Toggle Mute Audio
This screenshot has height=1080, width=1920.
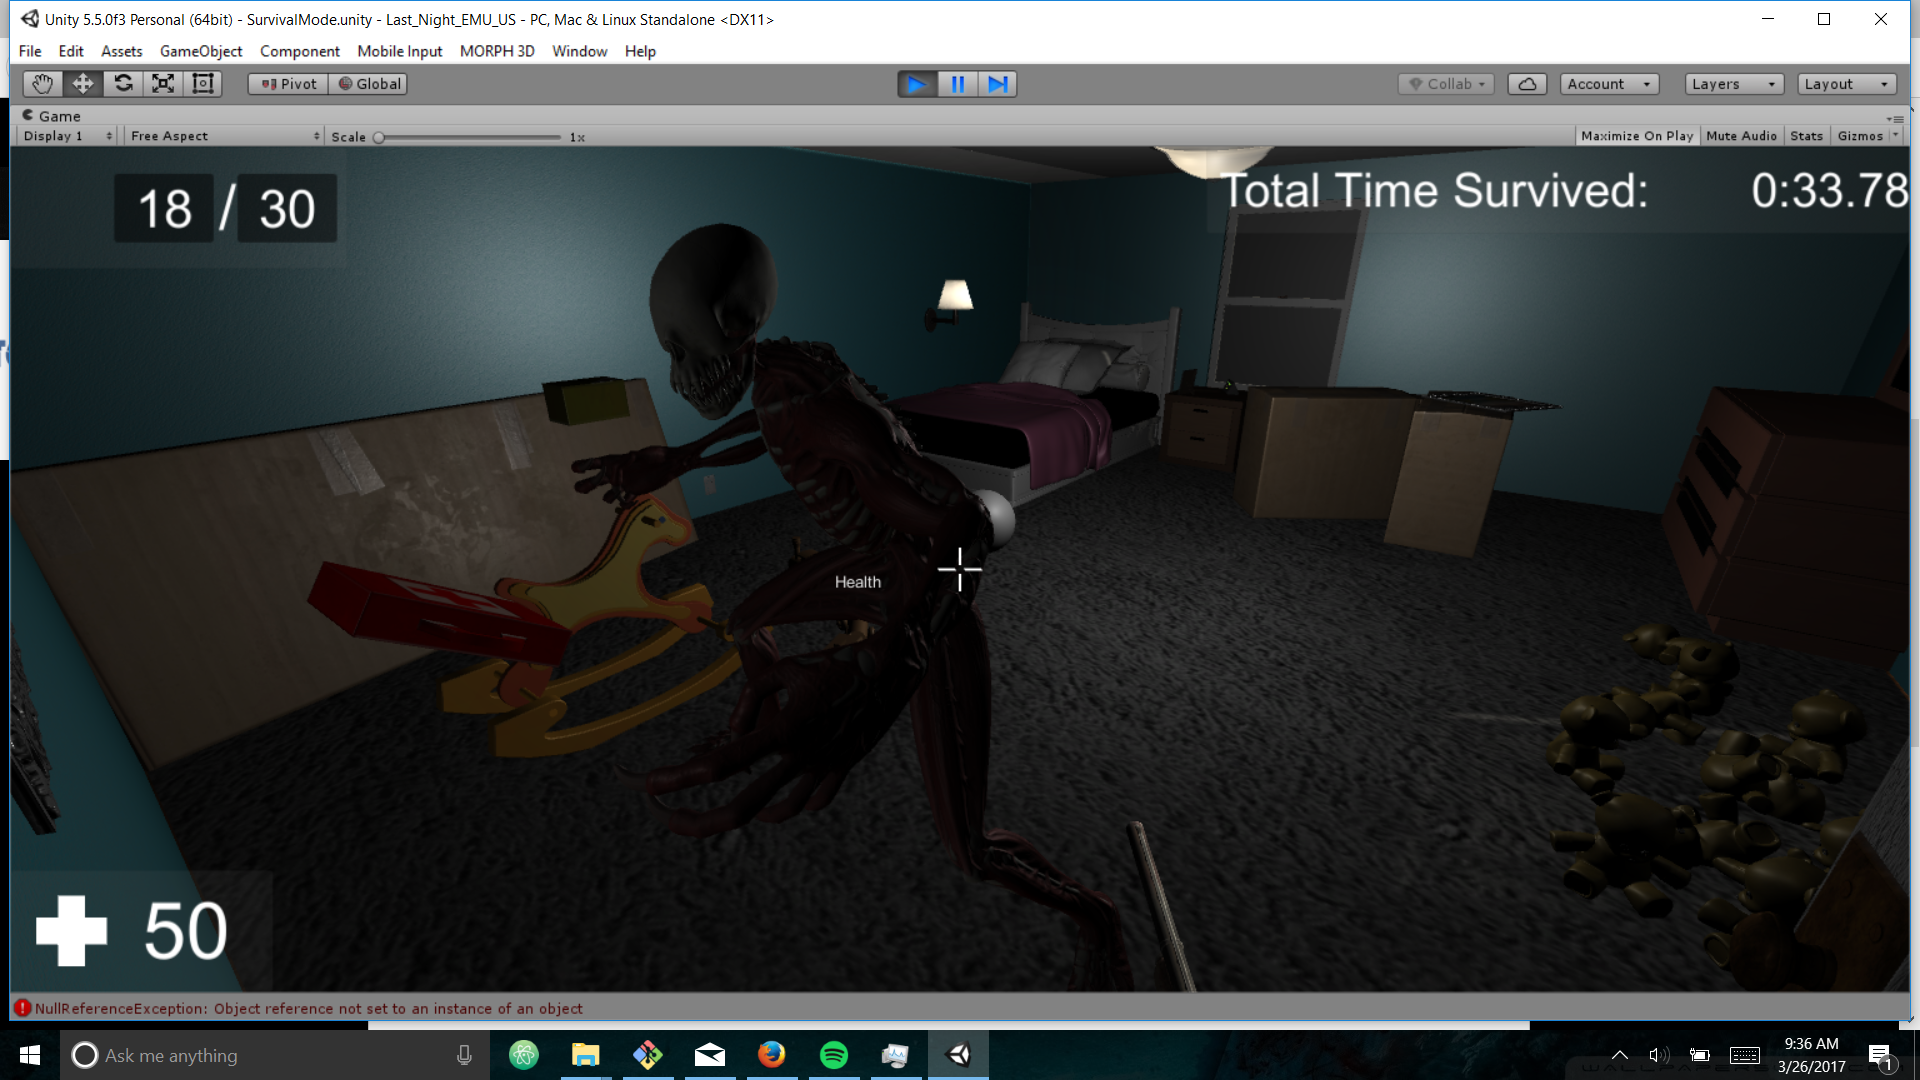click(1741, 136)
